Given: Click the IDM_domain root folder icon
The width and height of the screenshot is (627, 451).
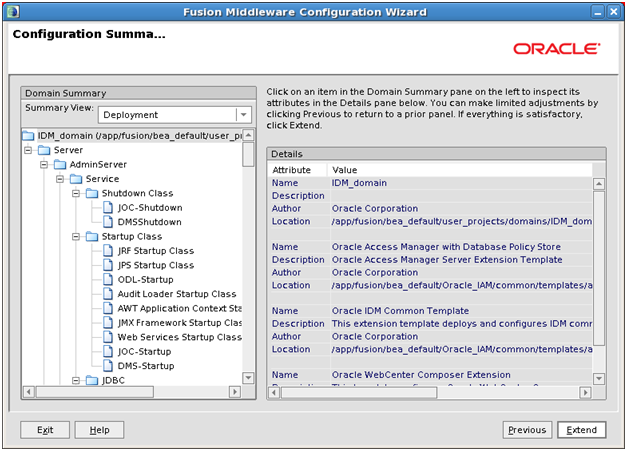Looking at the screenshot, I should [x=28, y=136].
